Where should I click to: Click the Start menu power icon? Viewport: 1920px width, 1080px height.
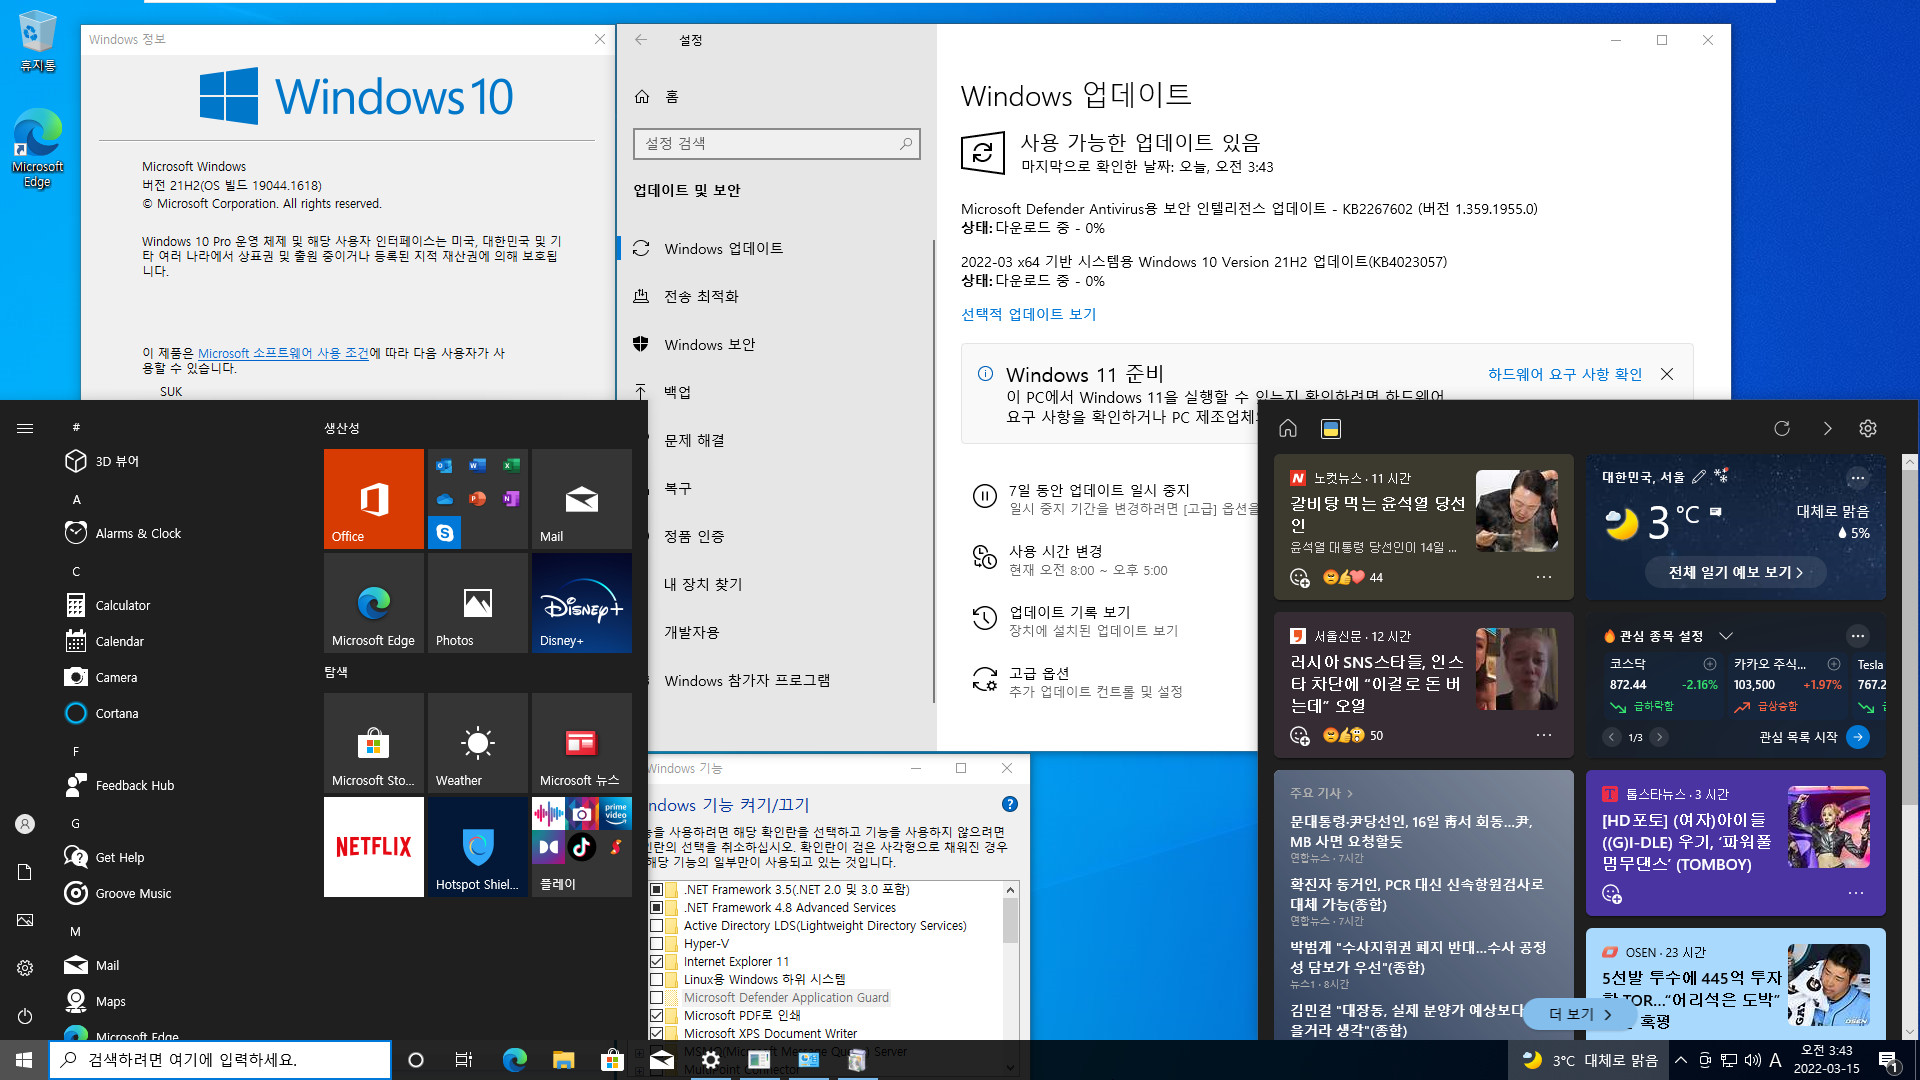coord(25,1016)
